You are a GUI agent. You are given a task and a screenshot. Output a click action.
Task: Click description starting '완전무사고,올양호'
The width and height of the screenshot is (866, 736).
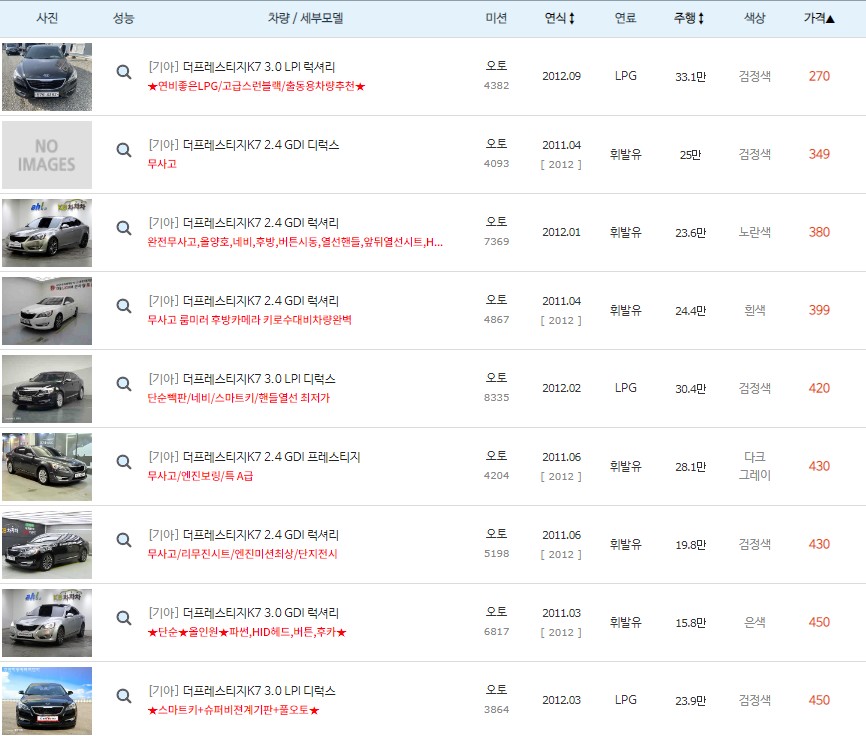[x=295, y=242]
